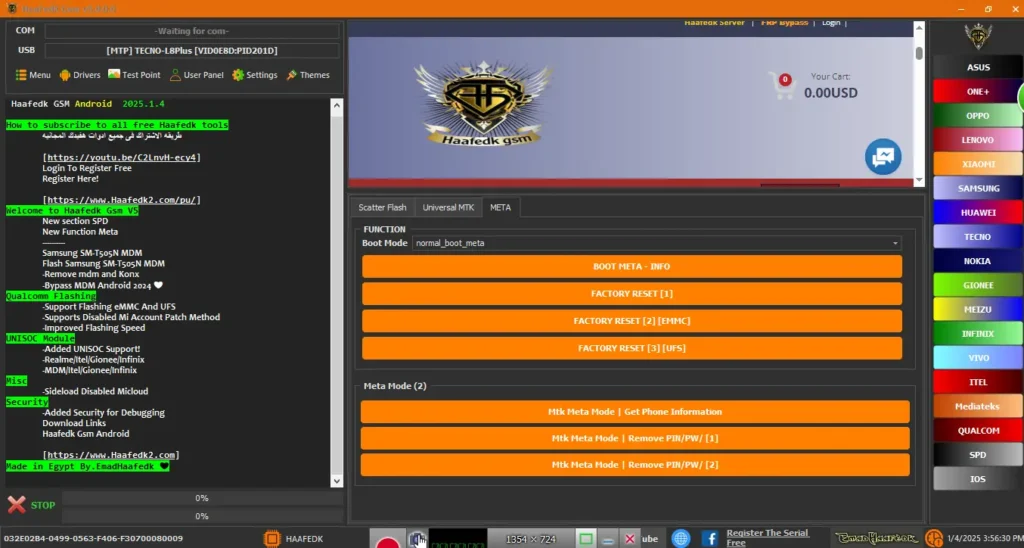Click the upper 0% progress bar

pos(202,498)
